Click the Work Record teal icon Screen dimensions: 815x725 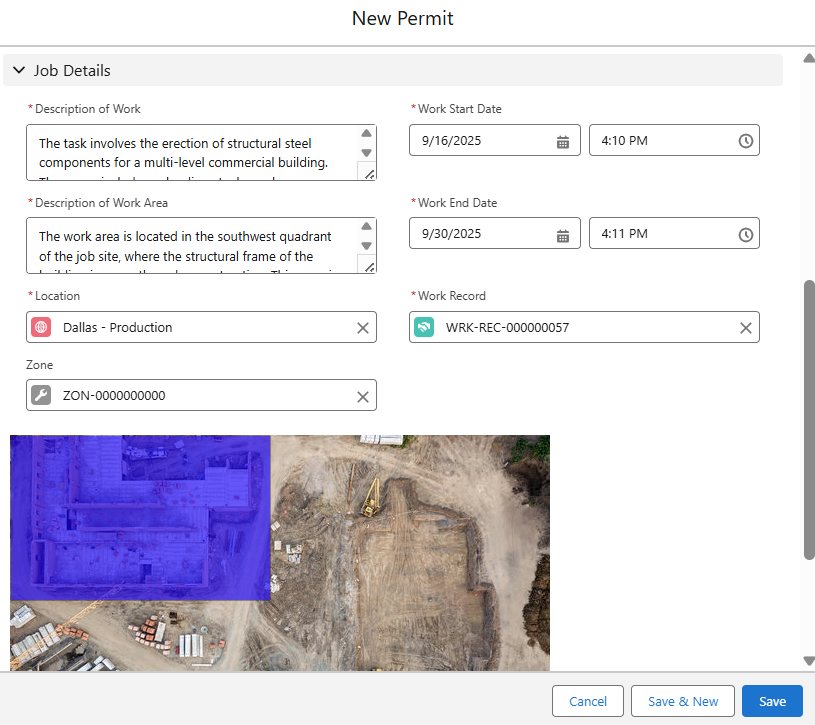pos(424,328)
